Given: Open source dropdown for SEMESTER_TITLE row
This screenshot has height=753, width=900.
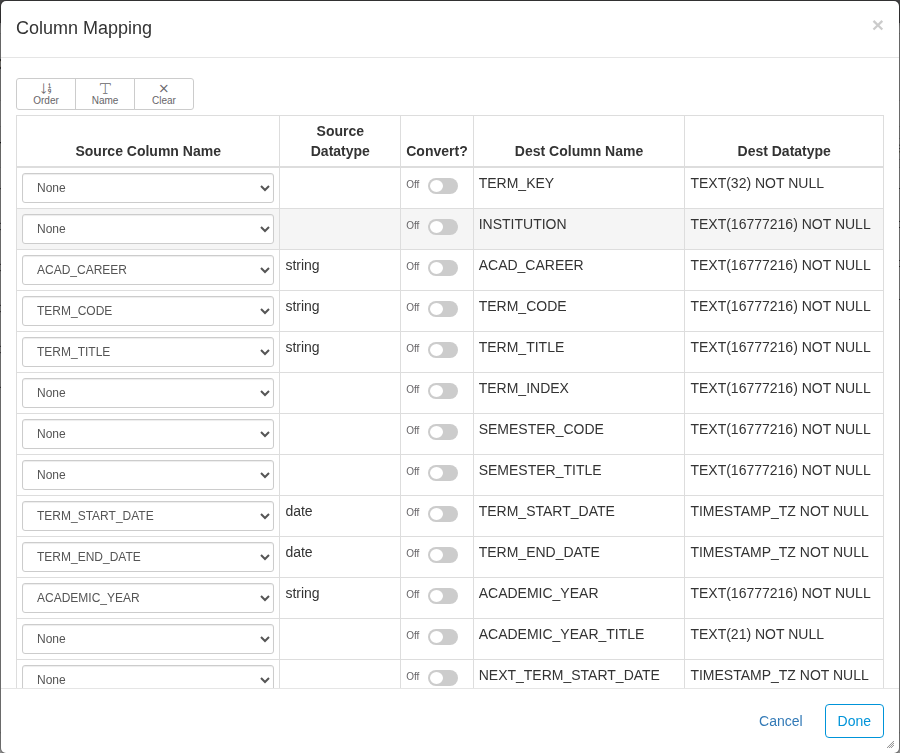Looking at the screenshot, I should click(x=148, y=475).
